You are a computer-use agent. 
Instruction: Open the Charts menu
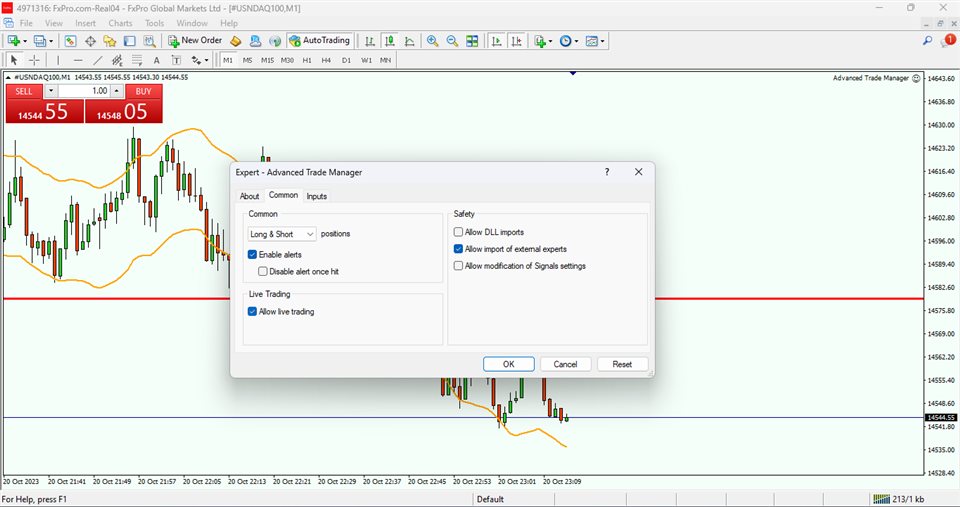pos(121,23)
